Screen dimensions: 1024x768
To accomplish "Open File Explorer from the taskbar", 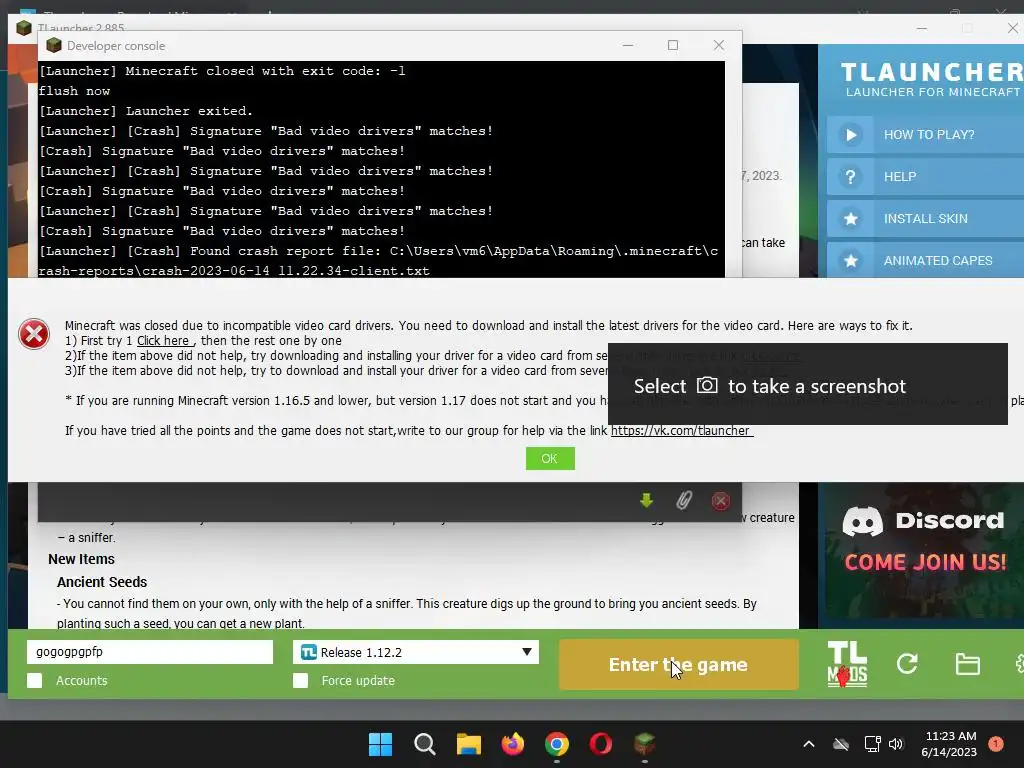I will [468, 744].
